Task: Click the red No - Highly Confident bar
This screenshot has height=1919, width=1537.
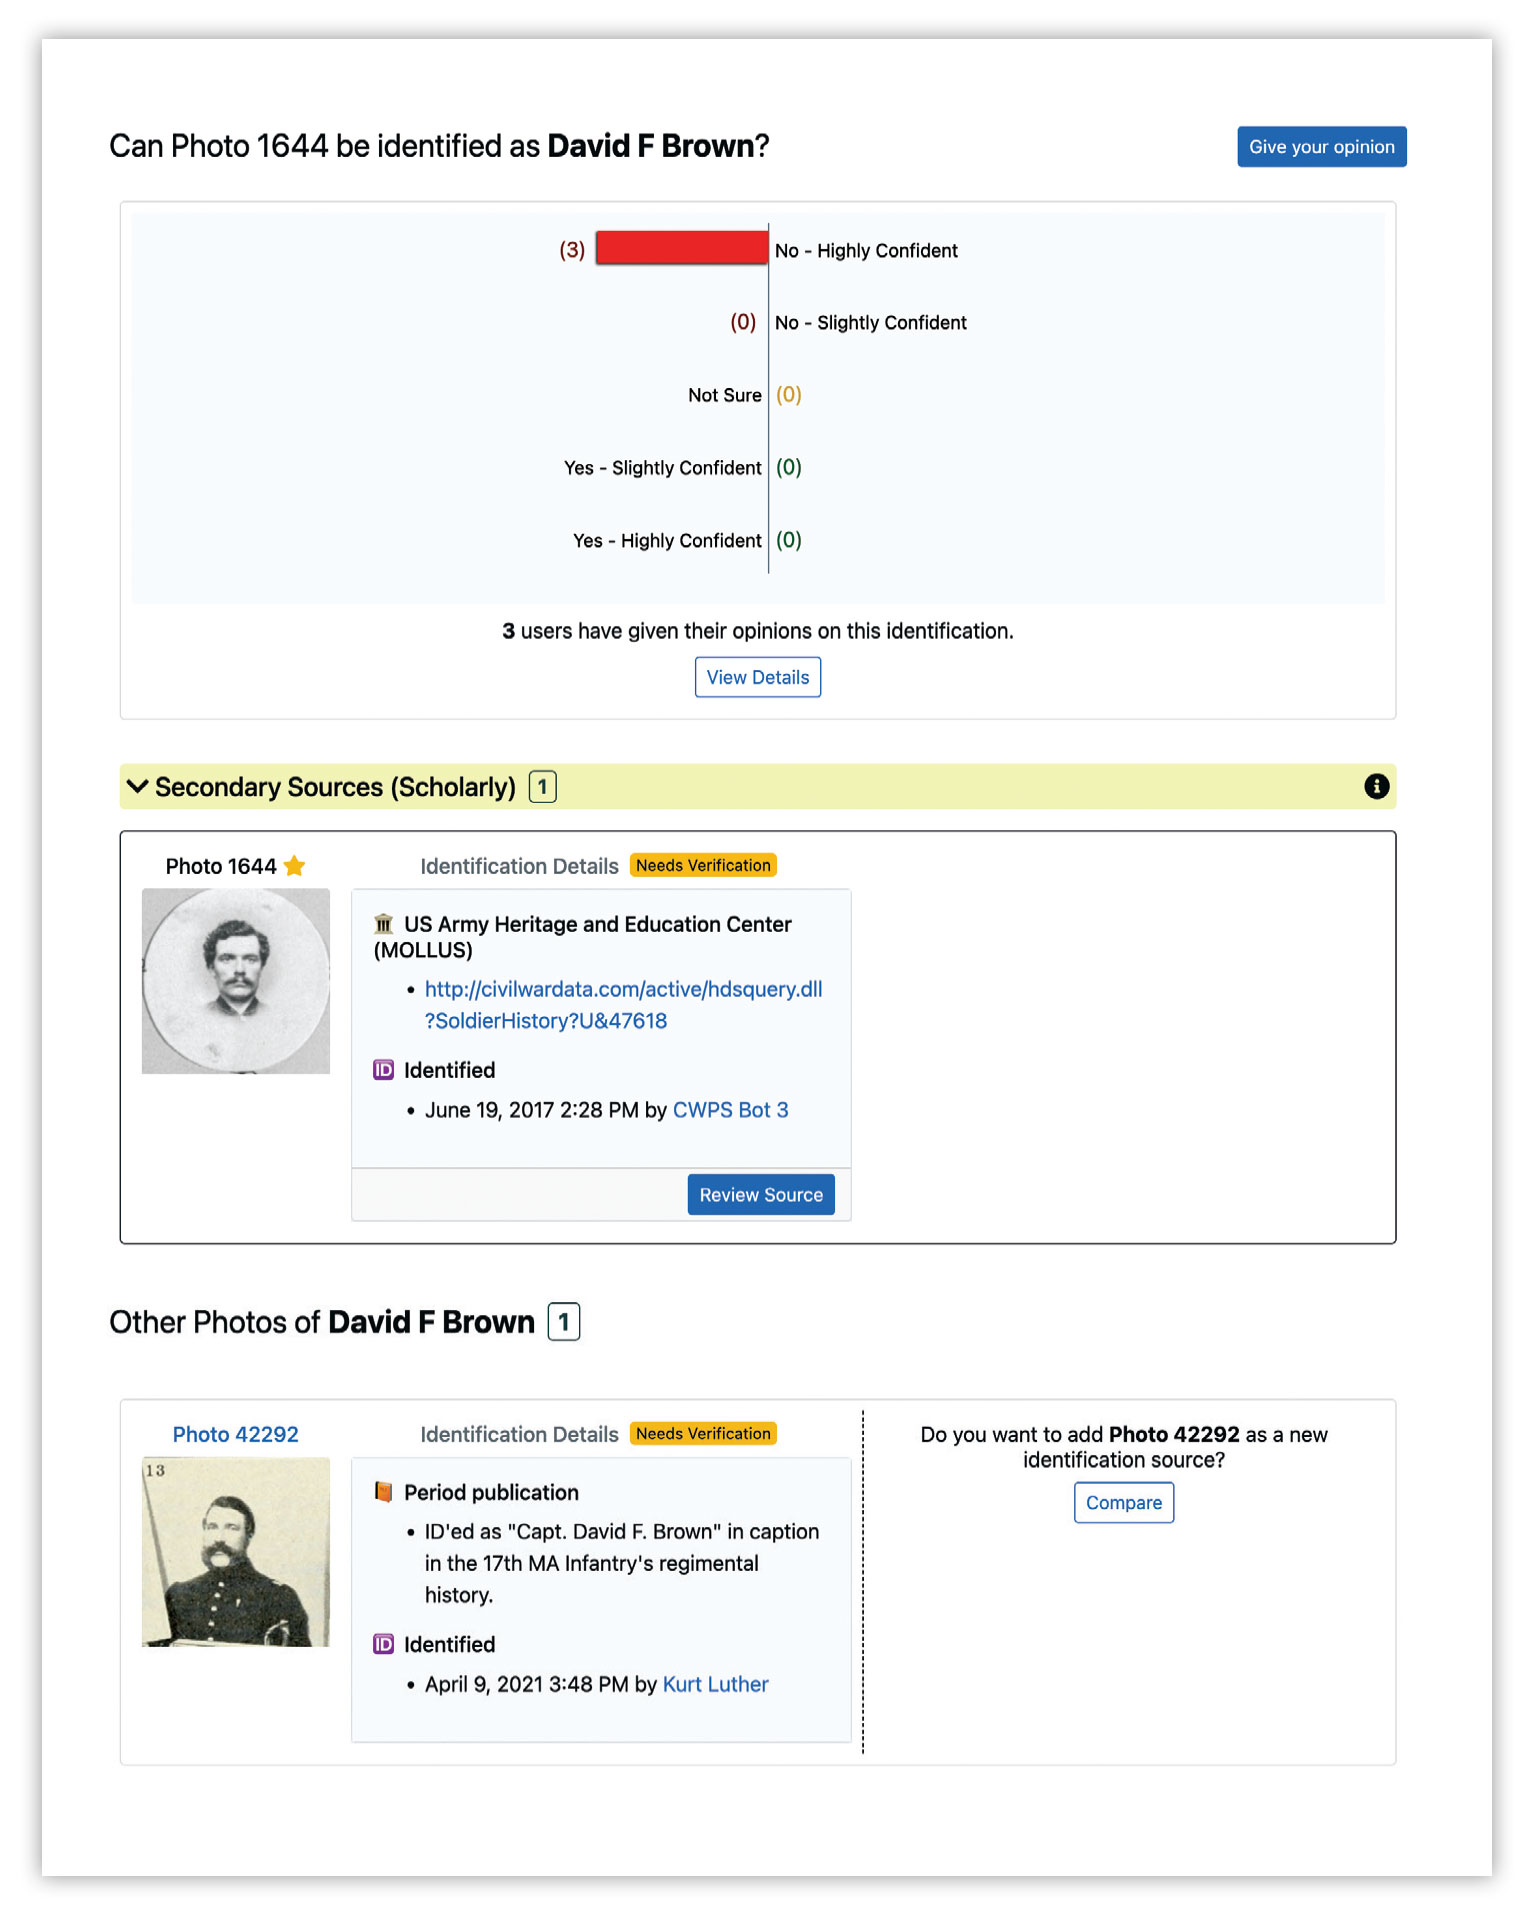Action: point(681,248)
